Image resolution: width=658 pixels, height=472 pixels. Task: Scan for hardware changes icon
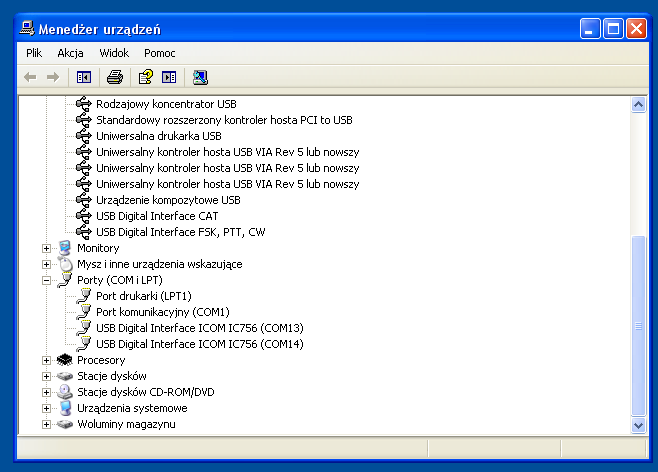click(x=200, y=77)
